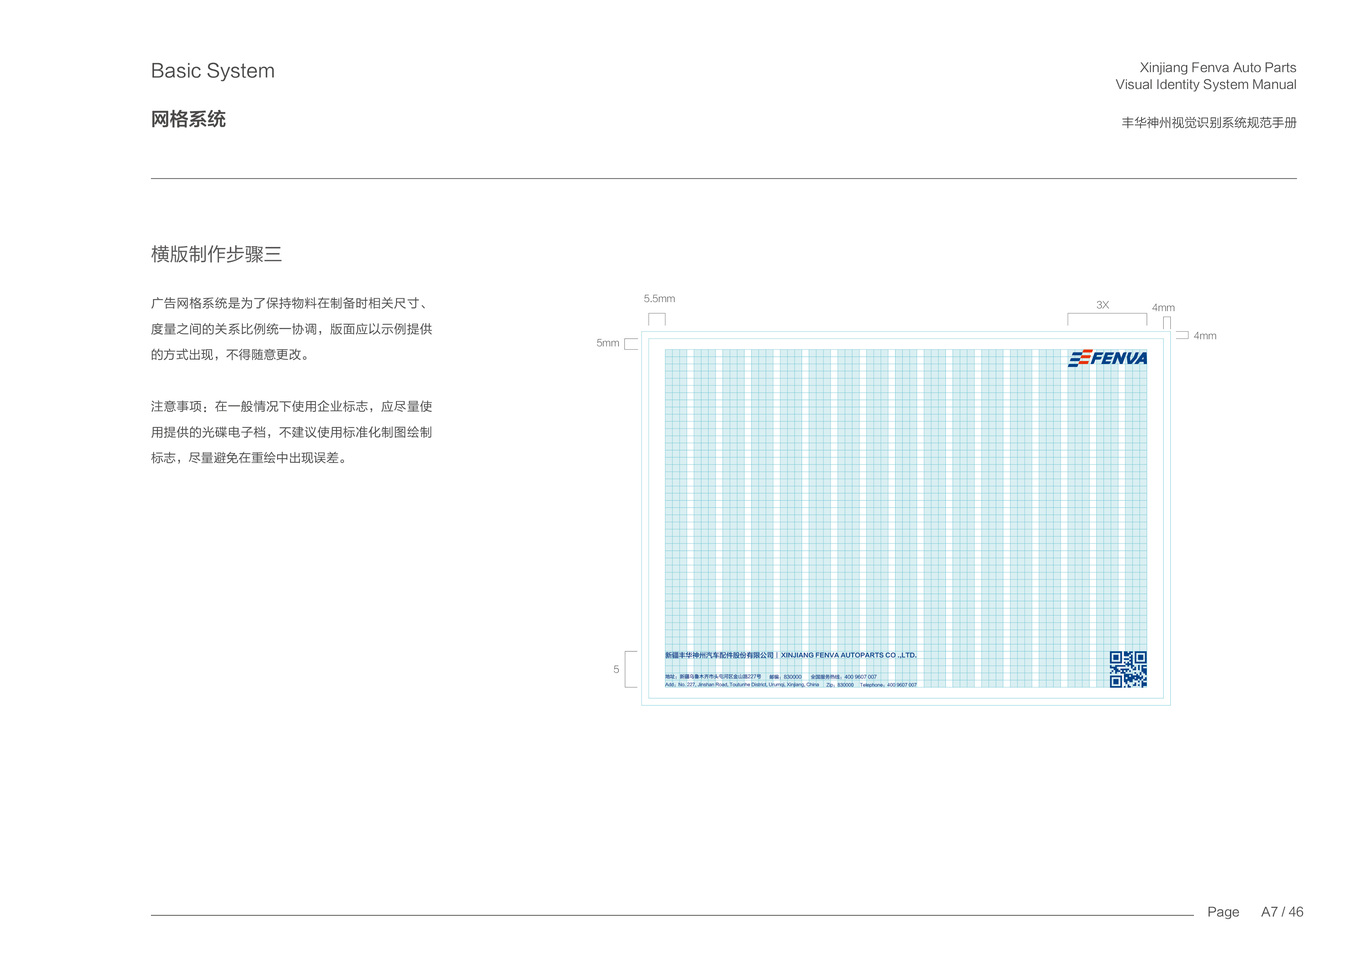Click the 'Page' footer label
The width and height of the screenshot is (1366, 975).
[1223, 912]
